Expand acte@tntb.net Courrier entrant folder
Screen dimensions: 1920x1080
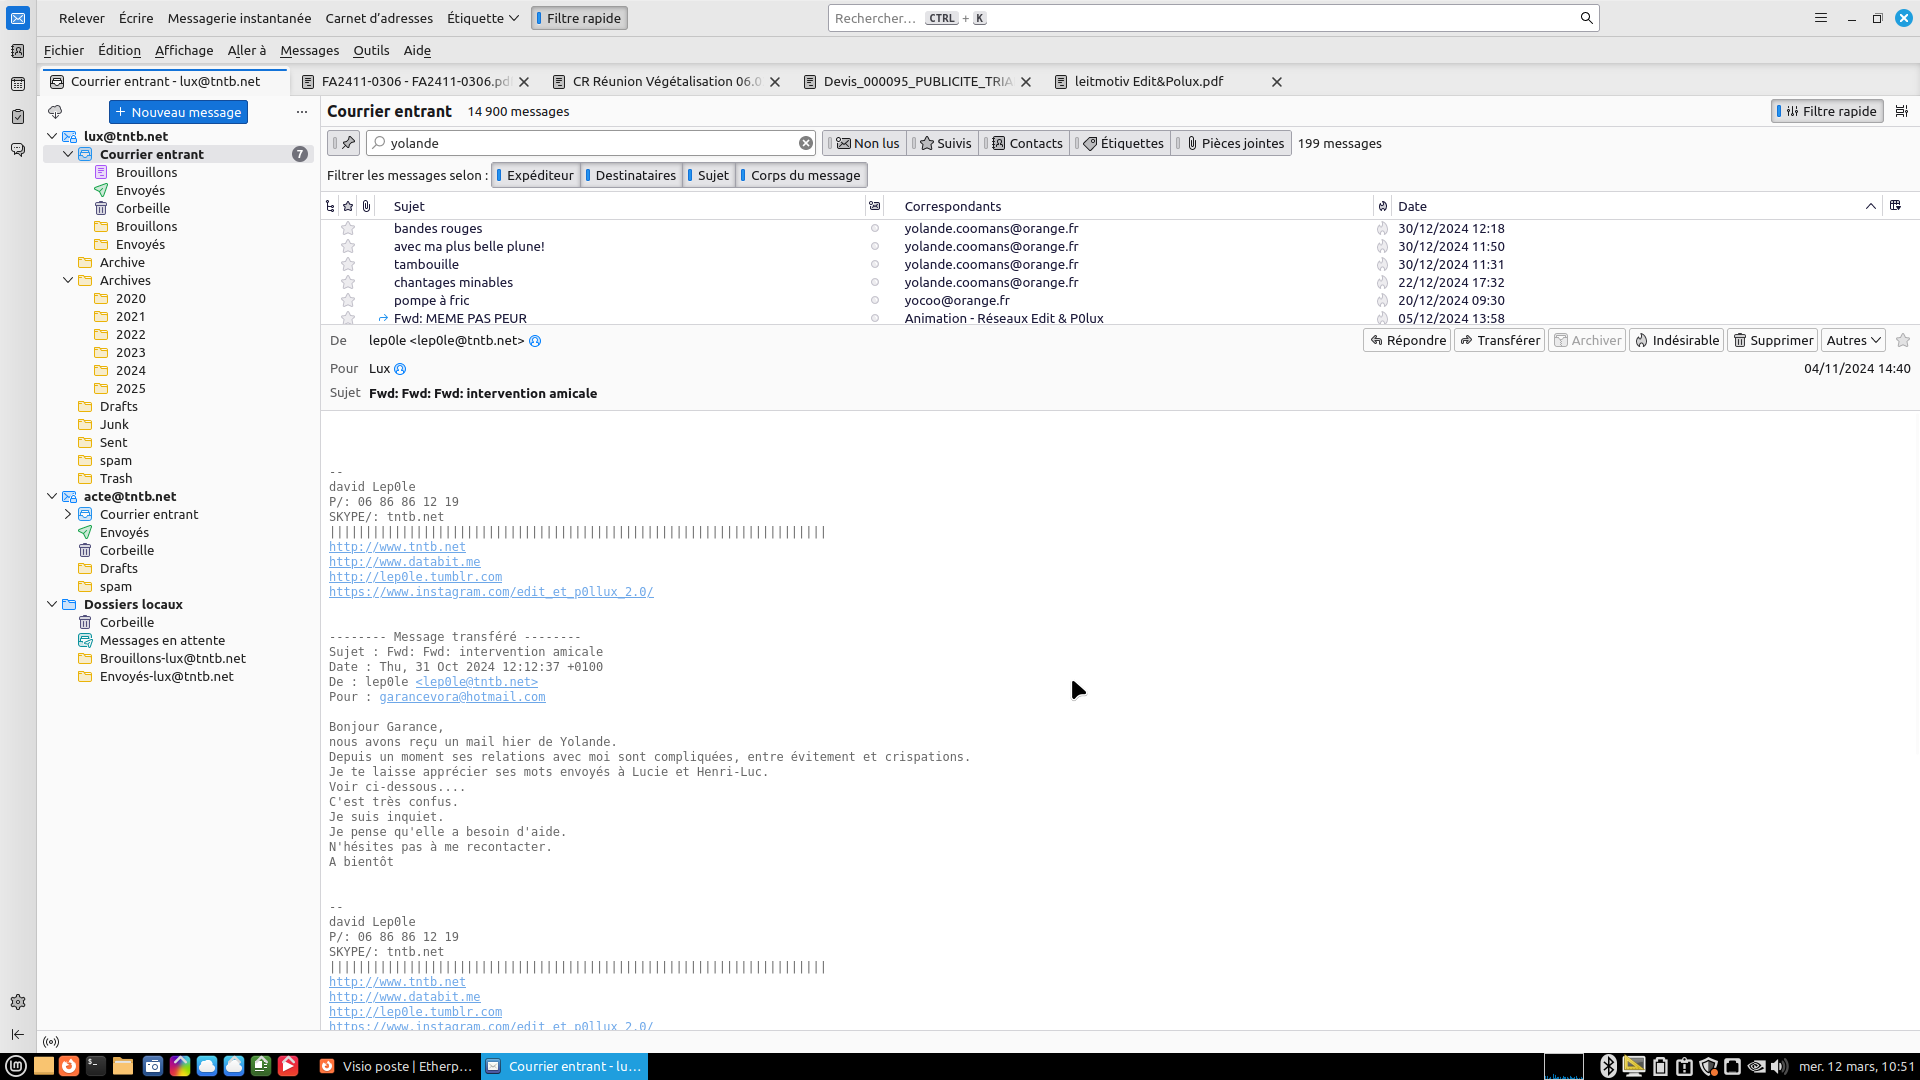pos(68,515)
